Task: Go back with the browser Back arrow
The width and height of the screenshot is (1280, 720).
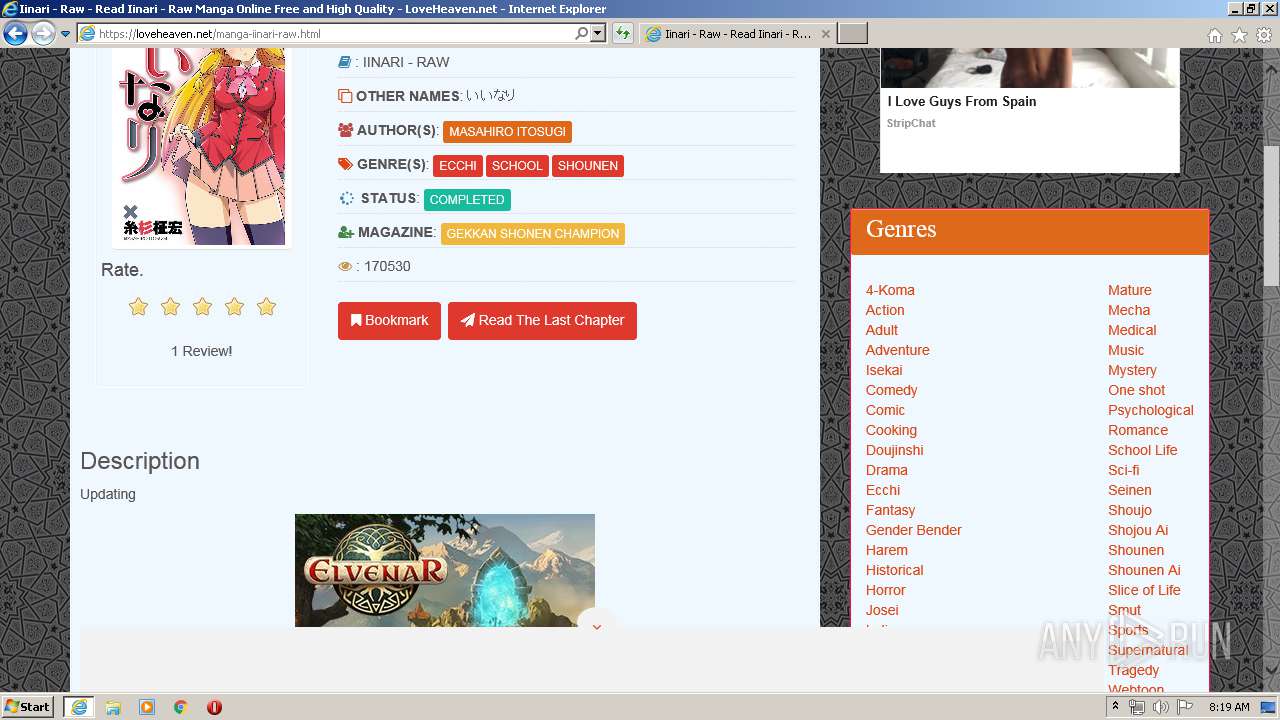Action: pos(15,34)
